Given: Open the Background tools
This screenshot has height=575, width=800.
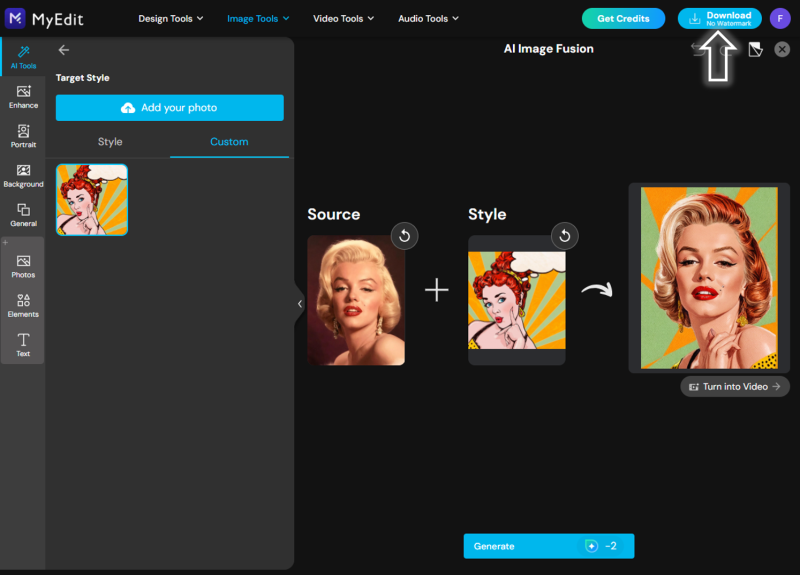Looking at the screenshot, I should click(23, 176).
